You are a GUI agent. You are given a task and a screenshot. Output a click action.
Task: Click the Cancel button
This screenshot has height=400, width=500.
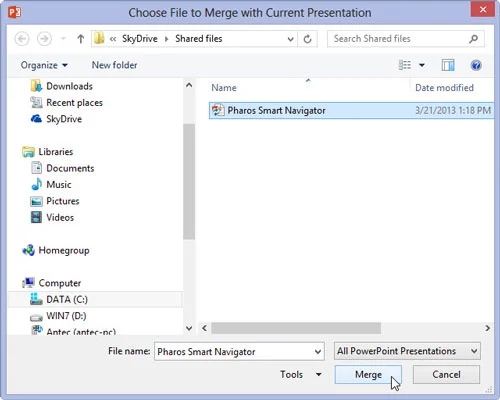pos(446,374)
